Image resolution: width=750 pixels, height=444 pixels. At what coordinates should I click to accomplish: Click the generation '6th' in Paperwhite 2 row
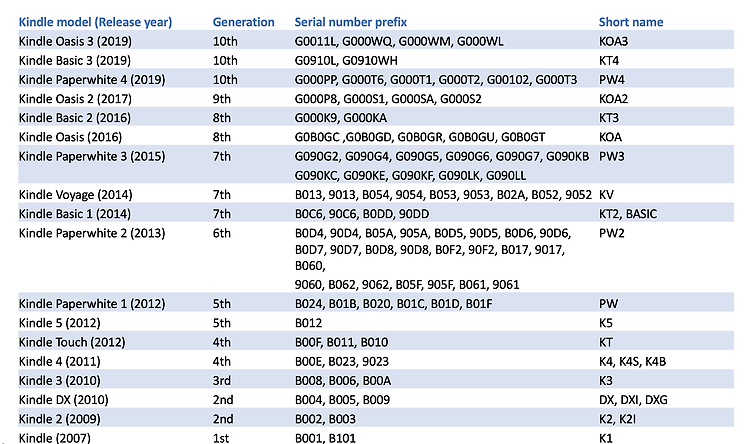pyautogui.click(x=221, y=233)
